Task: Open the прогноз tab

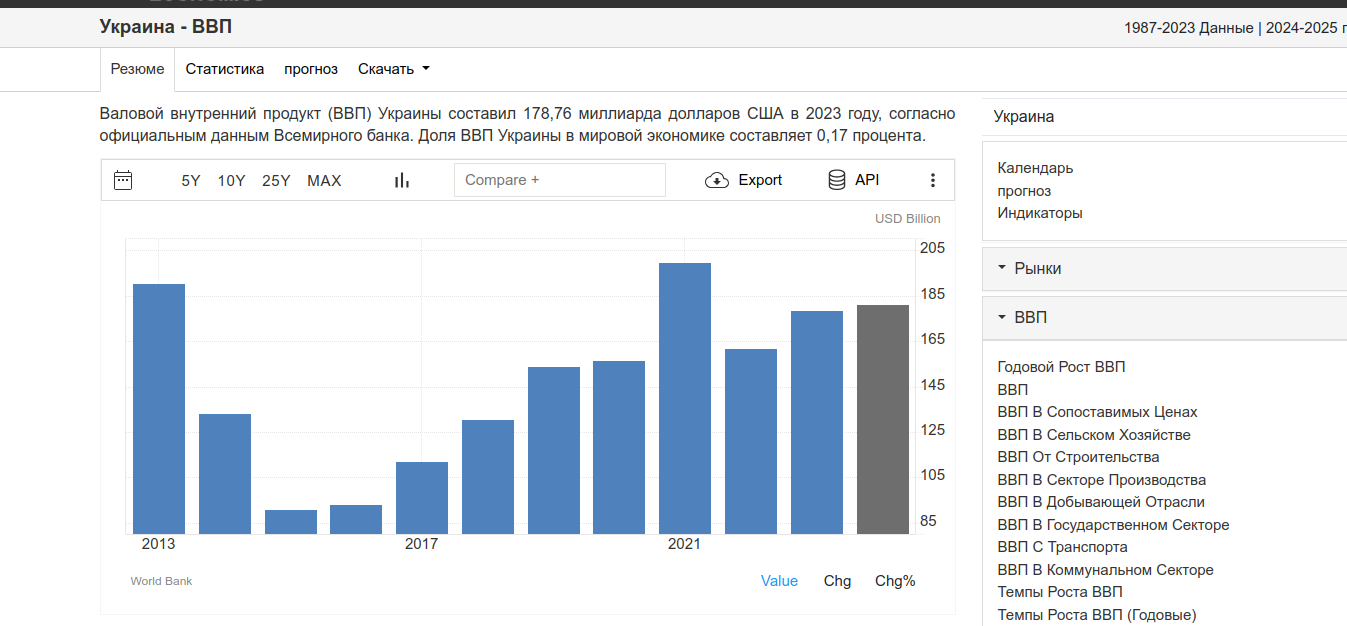Action: click(311, 69)
